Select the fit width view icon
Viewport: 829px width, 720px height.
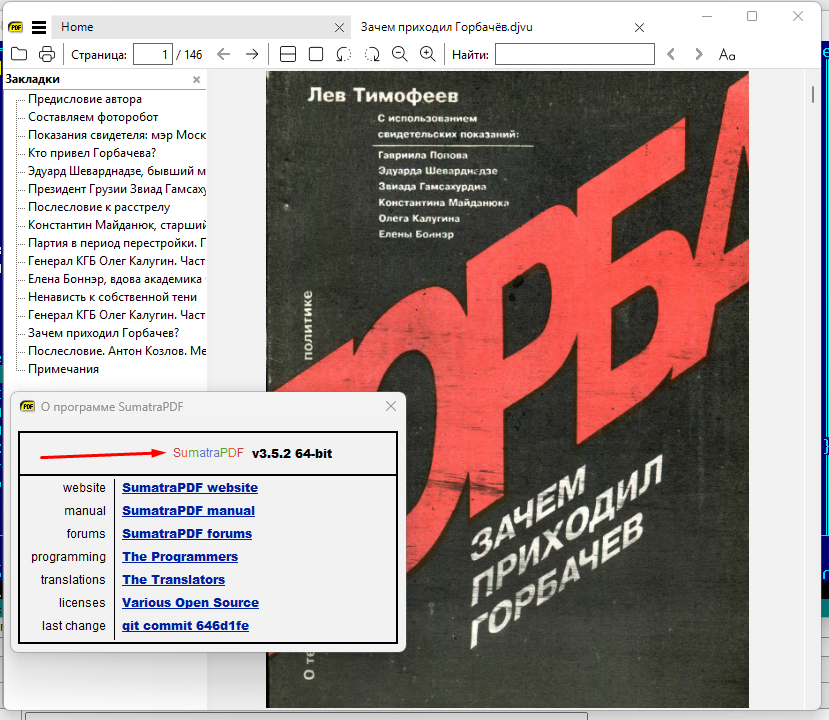click(288, 54)
